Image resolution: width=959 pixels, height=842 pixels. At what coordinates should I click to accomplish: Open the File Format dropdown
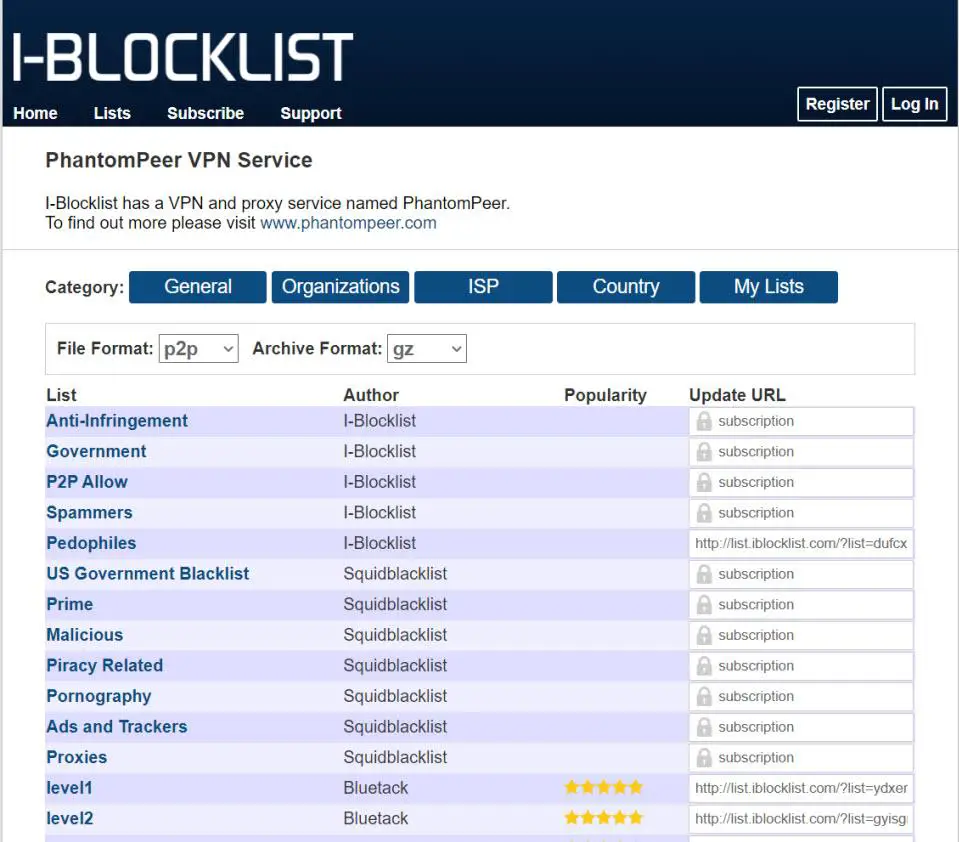[198, 349]
